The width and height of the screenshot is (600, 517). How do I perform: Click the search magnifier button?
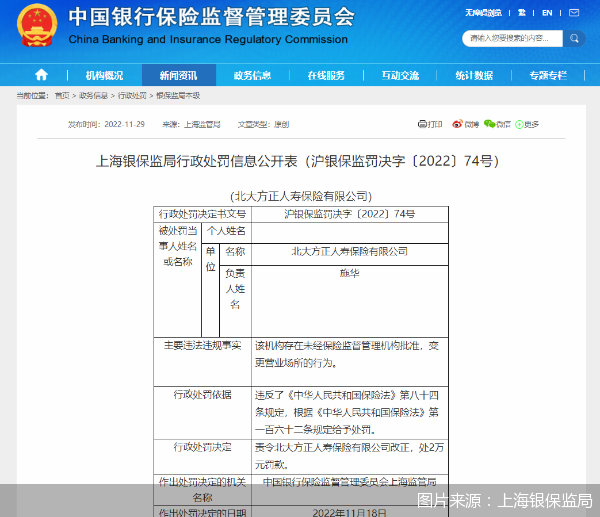coord(575,38)
